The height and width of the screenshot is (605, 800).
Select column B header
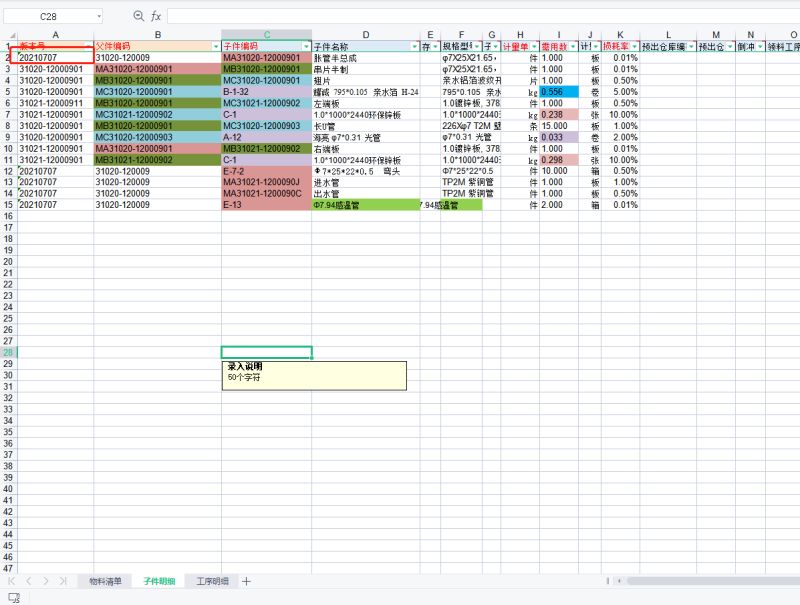158,35
